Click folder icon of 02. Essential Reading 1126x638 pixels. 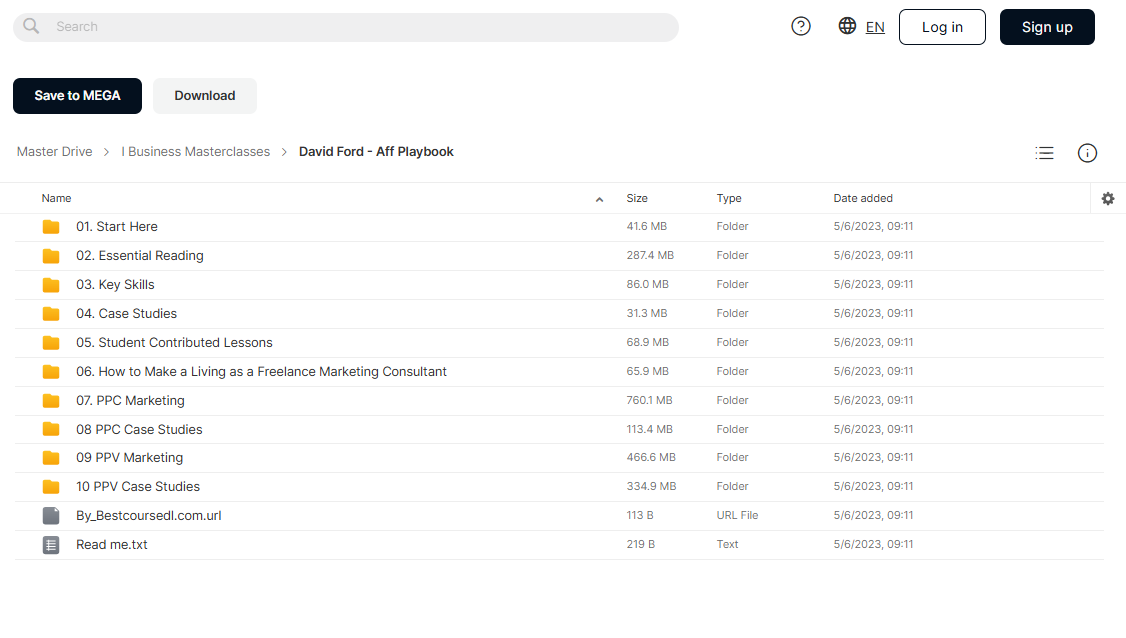click(51, 256)
